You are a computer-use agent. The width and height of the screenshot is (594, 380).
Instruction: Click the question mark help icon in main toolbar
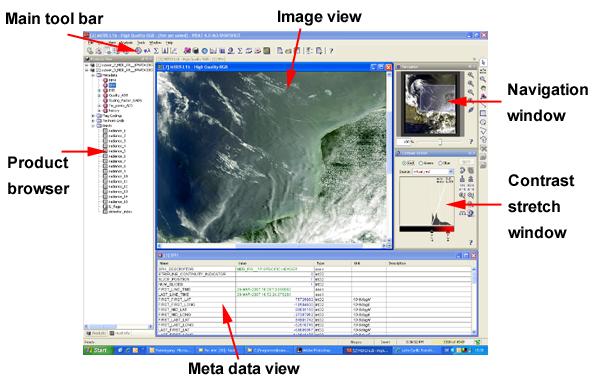point(331,50)
